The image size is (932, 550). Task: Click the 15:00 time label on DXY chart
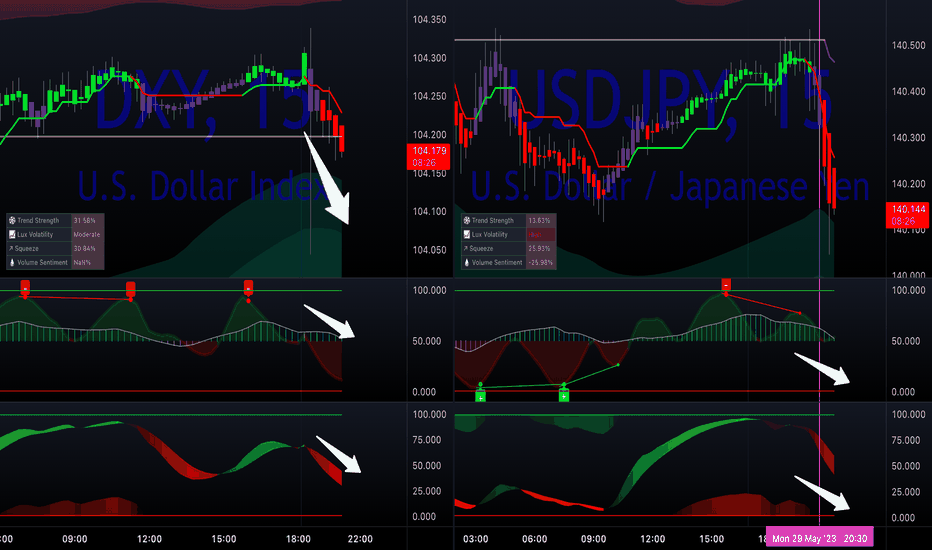(x=223, y=539)
